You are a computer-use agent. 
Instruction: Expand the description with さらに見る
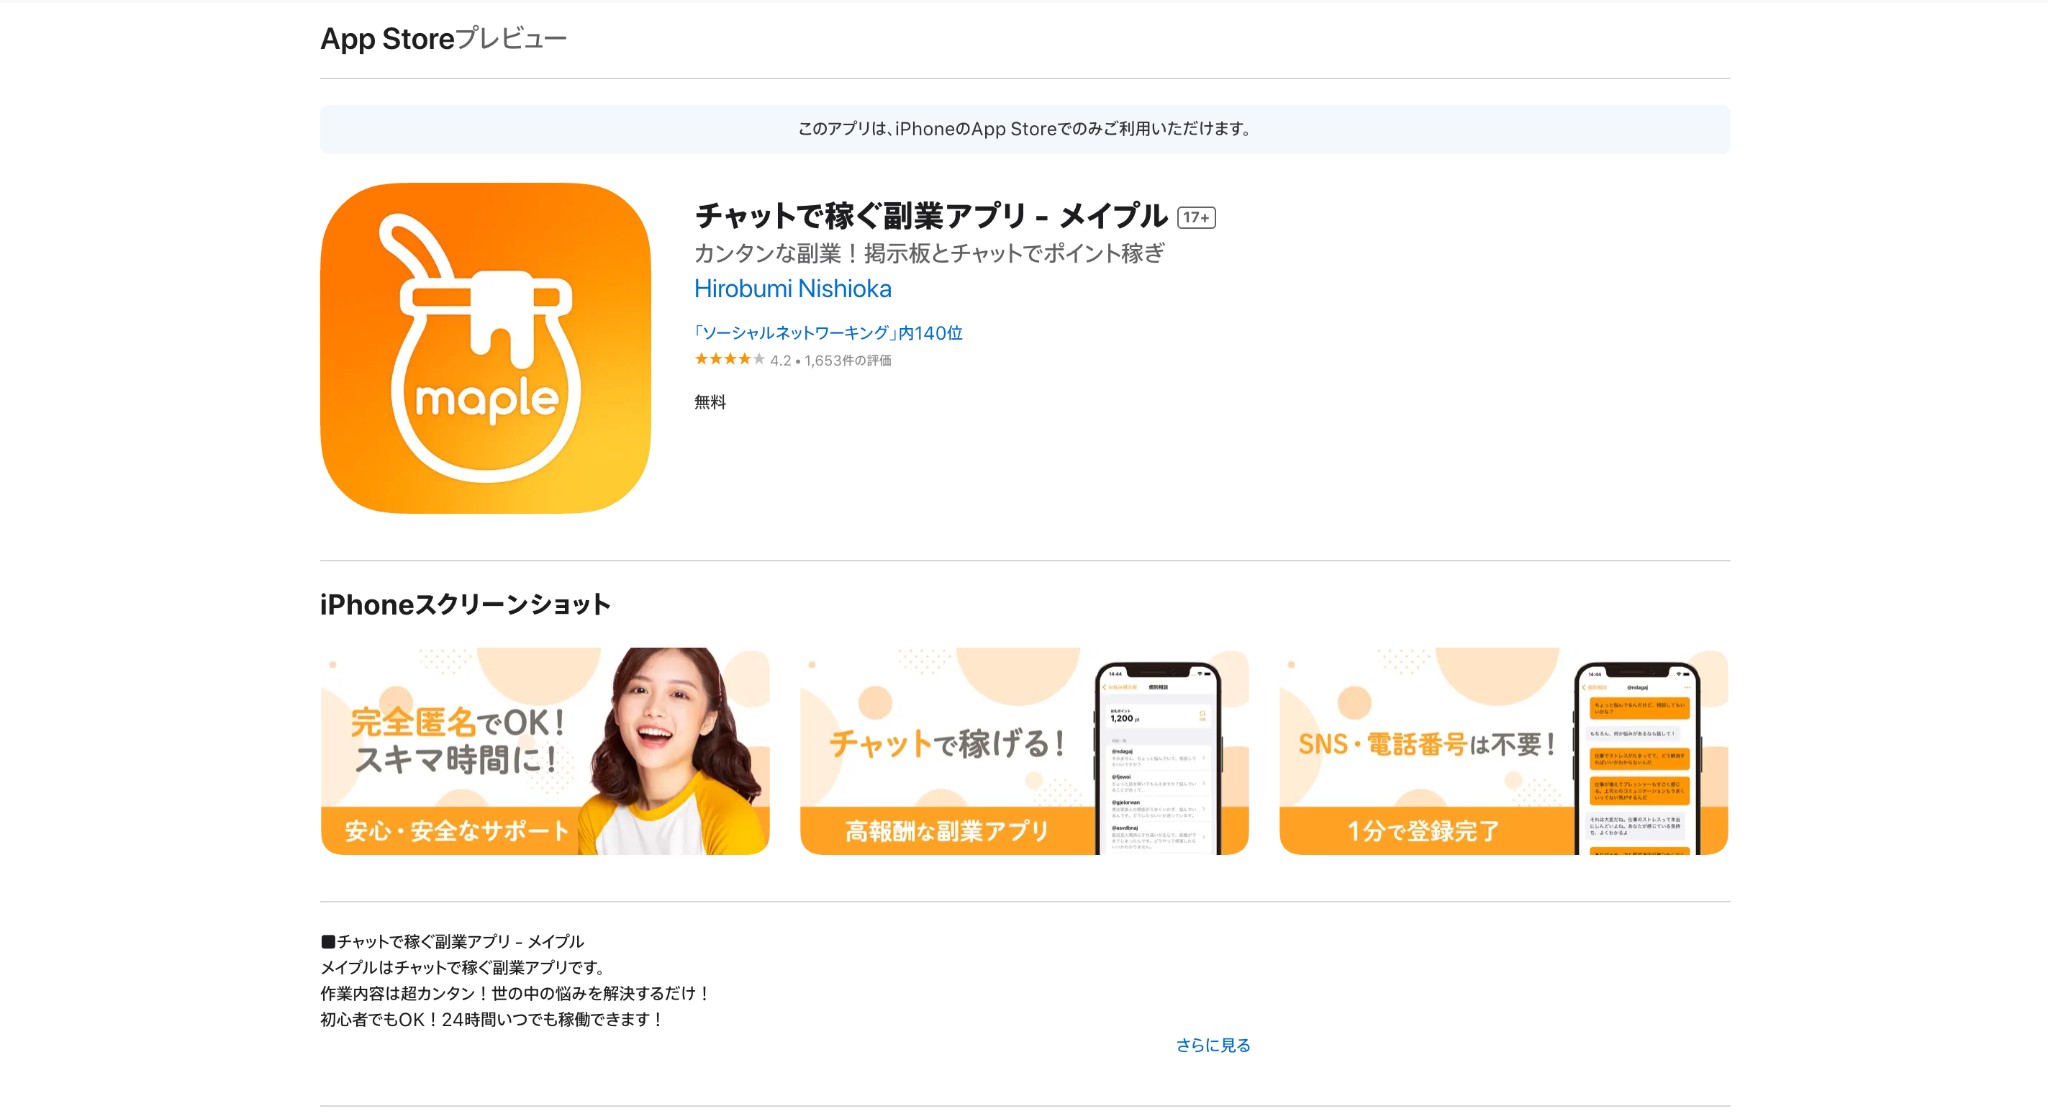[1212, 1045]
